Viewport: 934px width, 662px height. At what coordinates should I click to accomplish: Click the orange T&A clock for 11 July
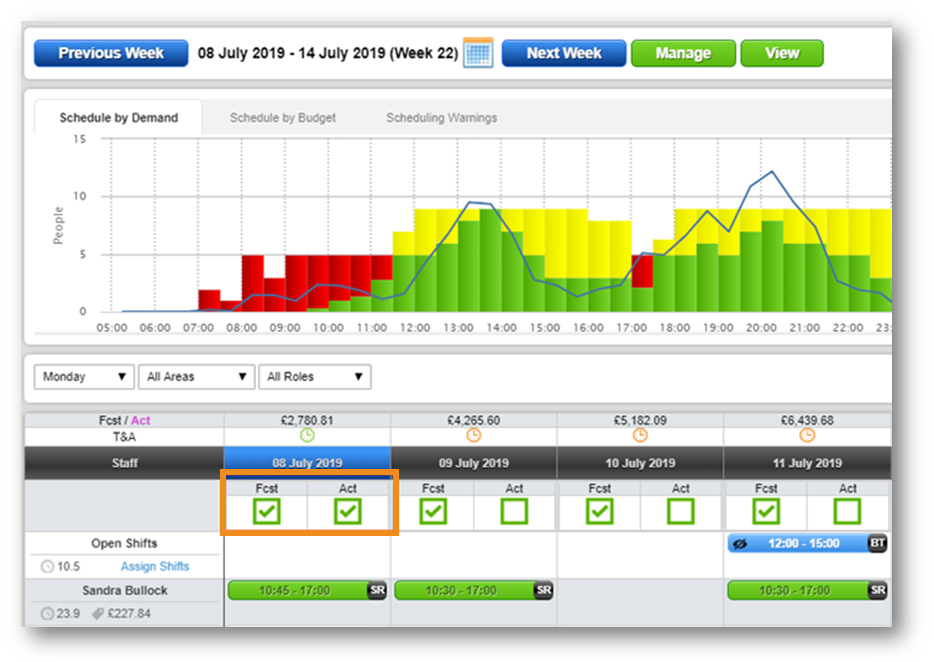(807, 436)
